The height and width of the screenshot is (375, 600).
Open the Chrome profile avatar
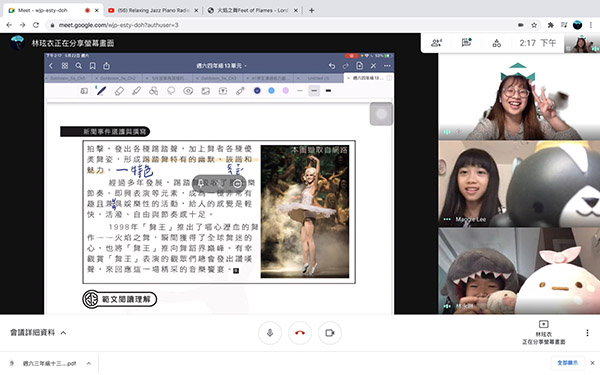click(x=577, y=25)
